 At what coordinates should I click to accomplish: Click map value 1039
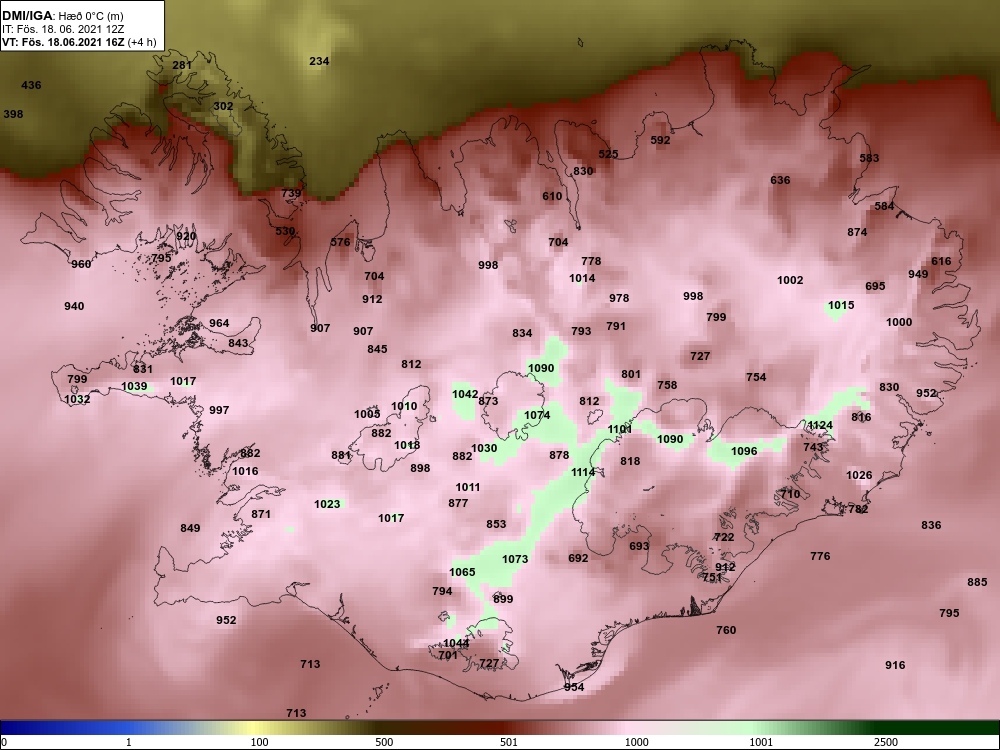point(134,386)
